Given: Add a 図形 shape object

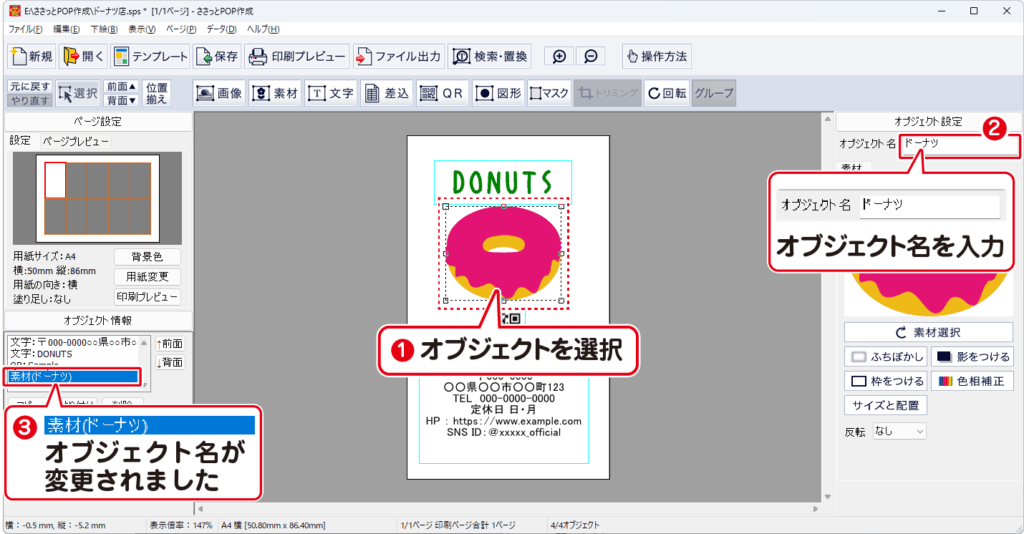Looking at the screenshot, I should (497, 93).
